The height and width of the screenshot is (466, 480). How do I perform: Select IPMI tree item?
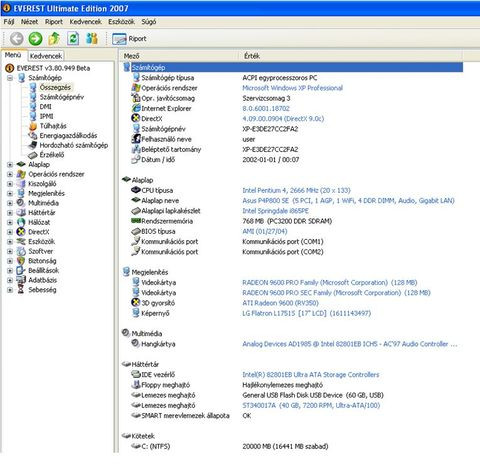(x=46, y=116)
